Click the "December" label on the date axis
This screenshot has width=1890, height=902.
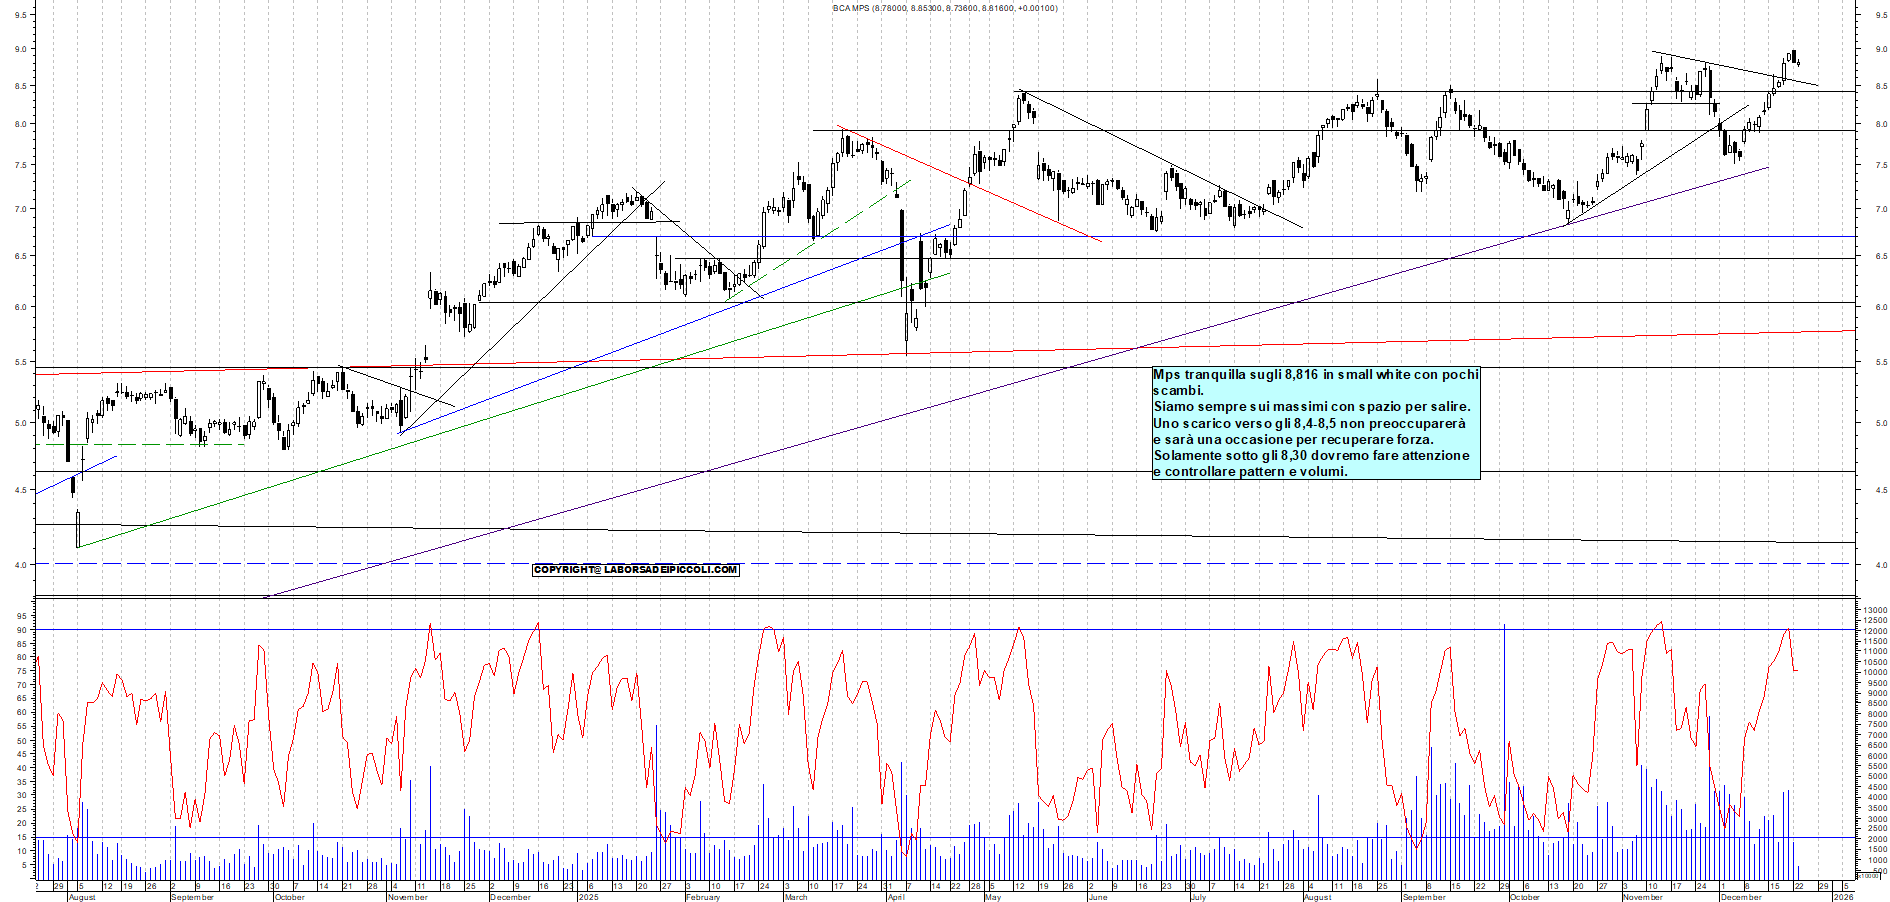tap(510, 897)
